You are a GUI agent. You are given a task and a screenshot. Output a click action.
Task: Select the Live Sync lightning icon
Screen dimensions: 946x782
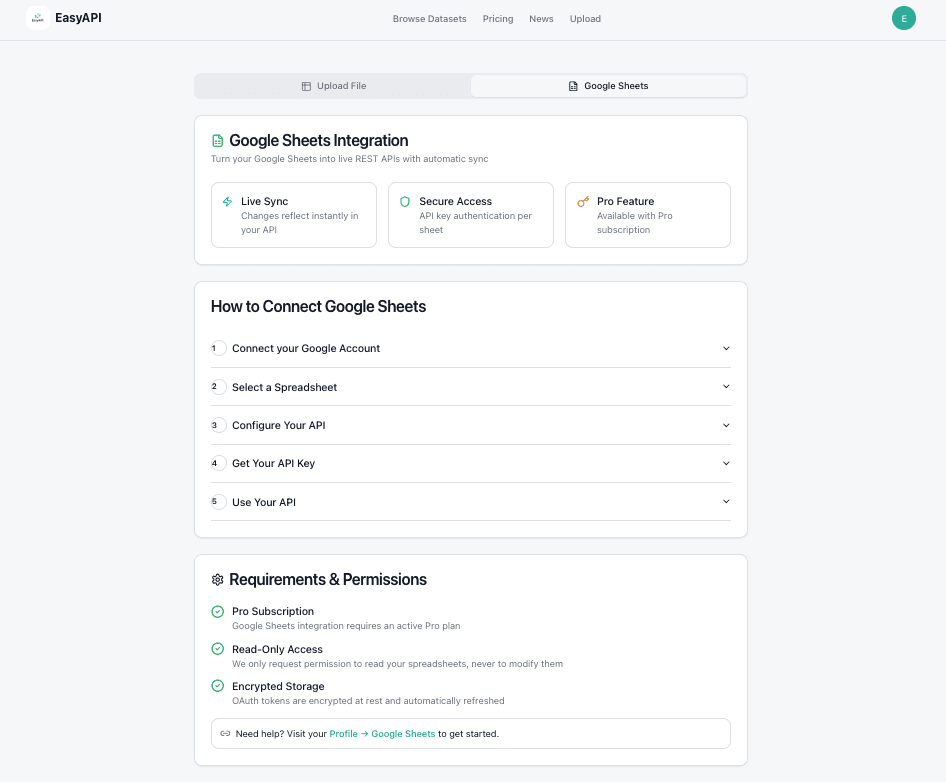(x=225, y=201)
